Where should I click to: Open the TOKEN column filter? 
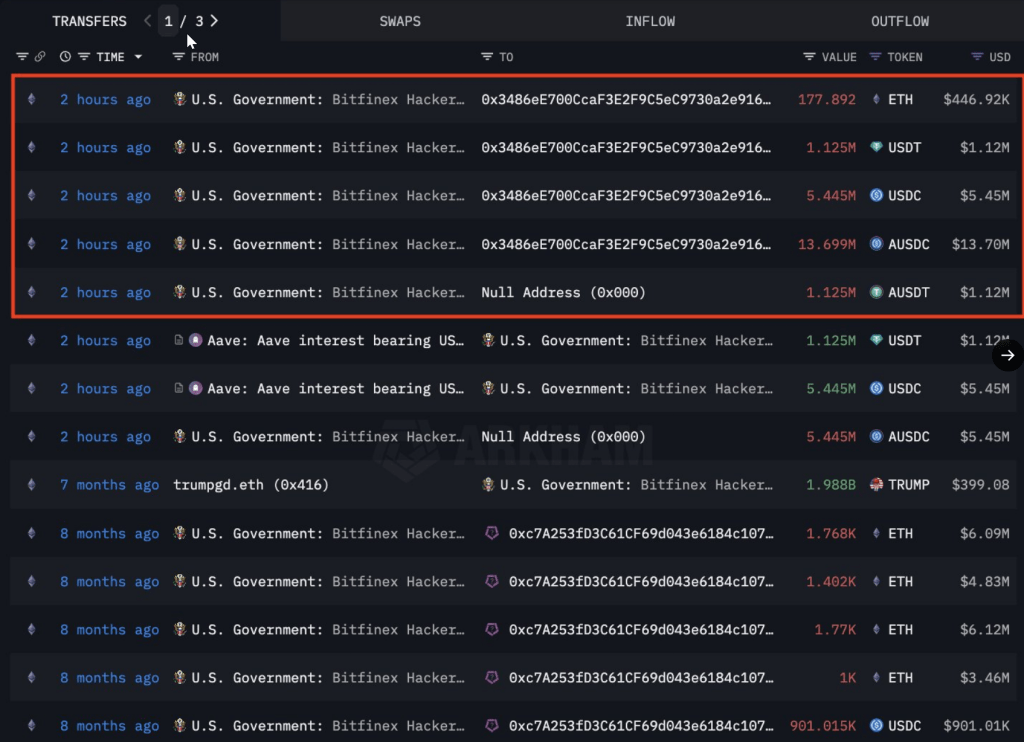tap(877, 57)
